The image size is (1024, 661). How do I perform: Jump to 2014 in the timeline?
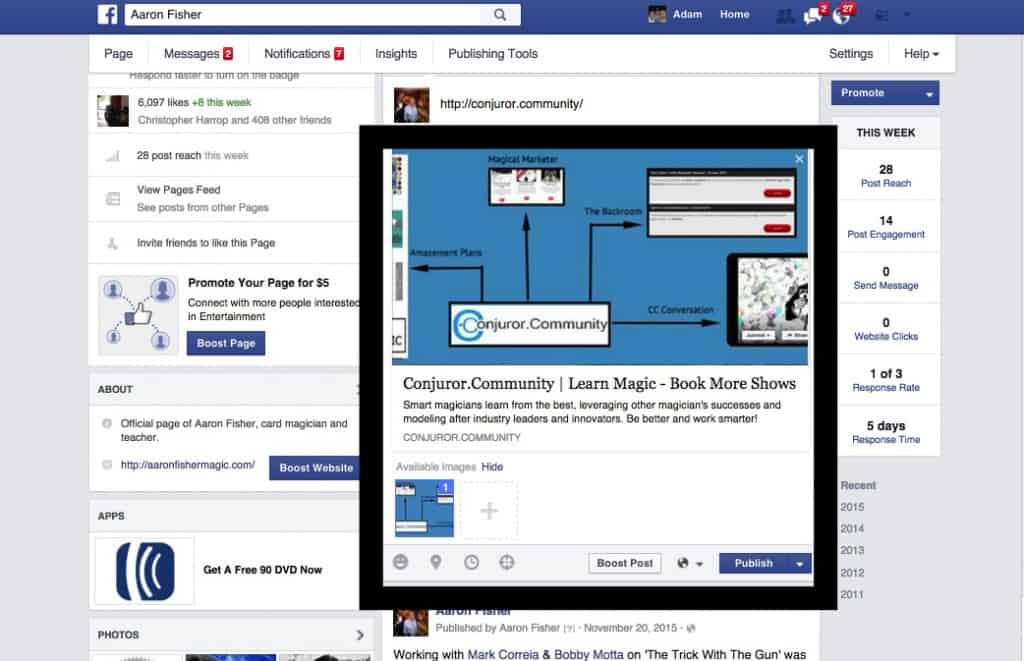tap(852, 528)
